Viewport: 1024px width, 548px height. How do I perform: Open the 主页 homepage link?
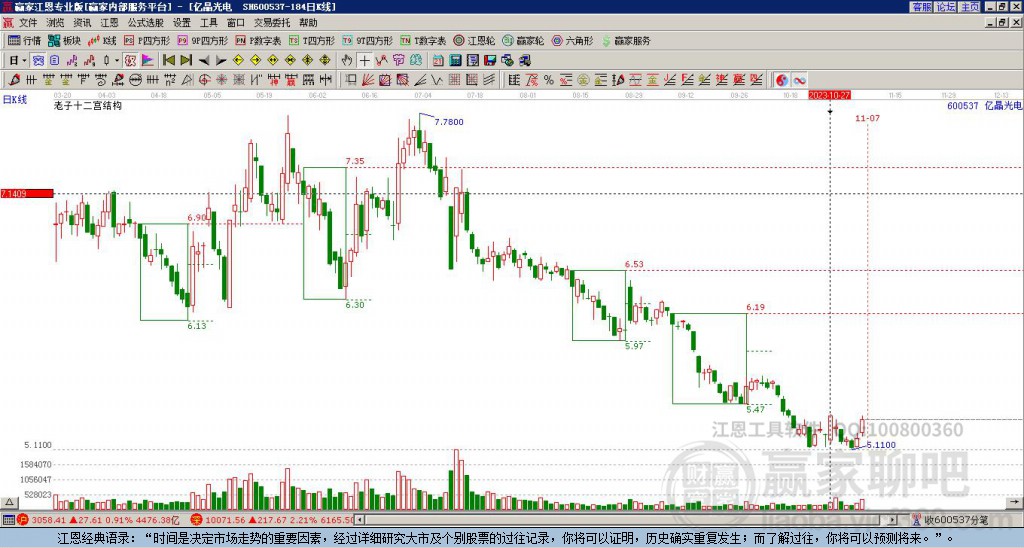pos(970,7)
